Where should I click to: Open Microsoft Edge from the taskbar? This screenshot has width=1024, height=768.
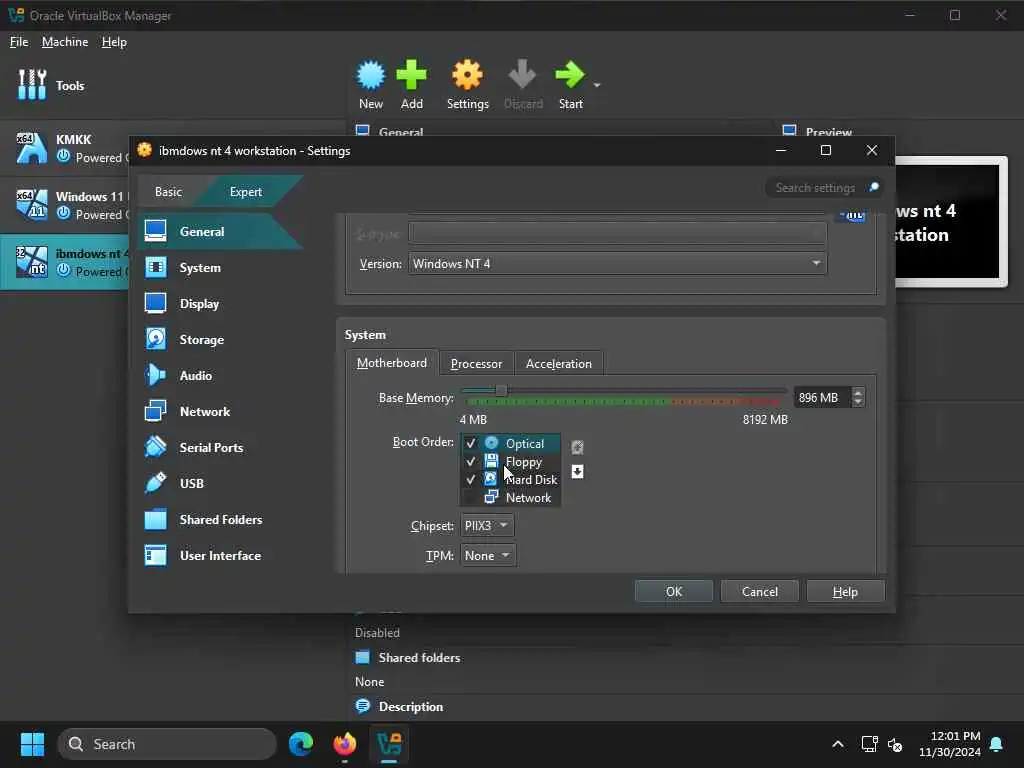[301, 744]
